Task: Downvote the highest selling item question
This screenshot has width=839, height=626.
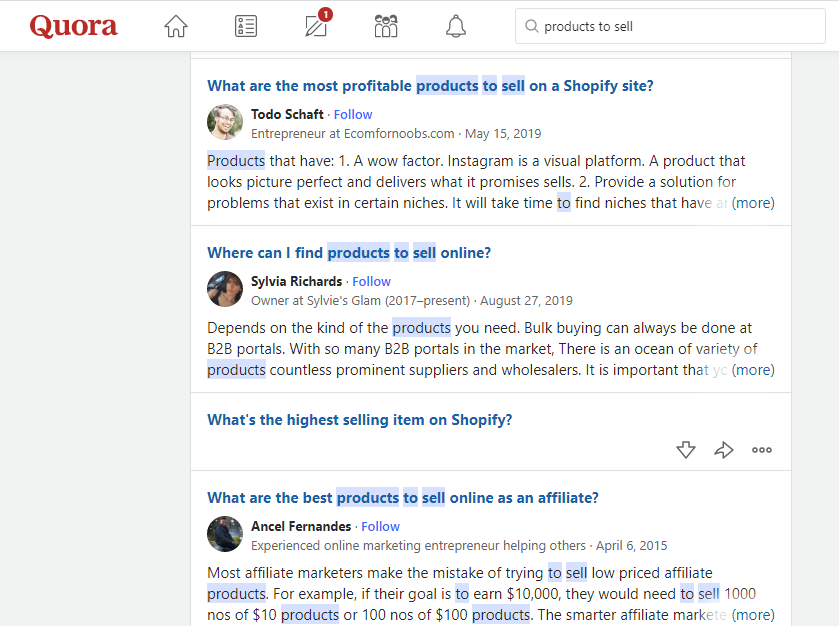Action: point(685,450)
